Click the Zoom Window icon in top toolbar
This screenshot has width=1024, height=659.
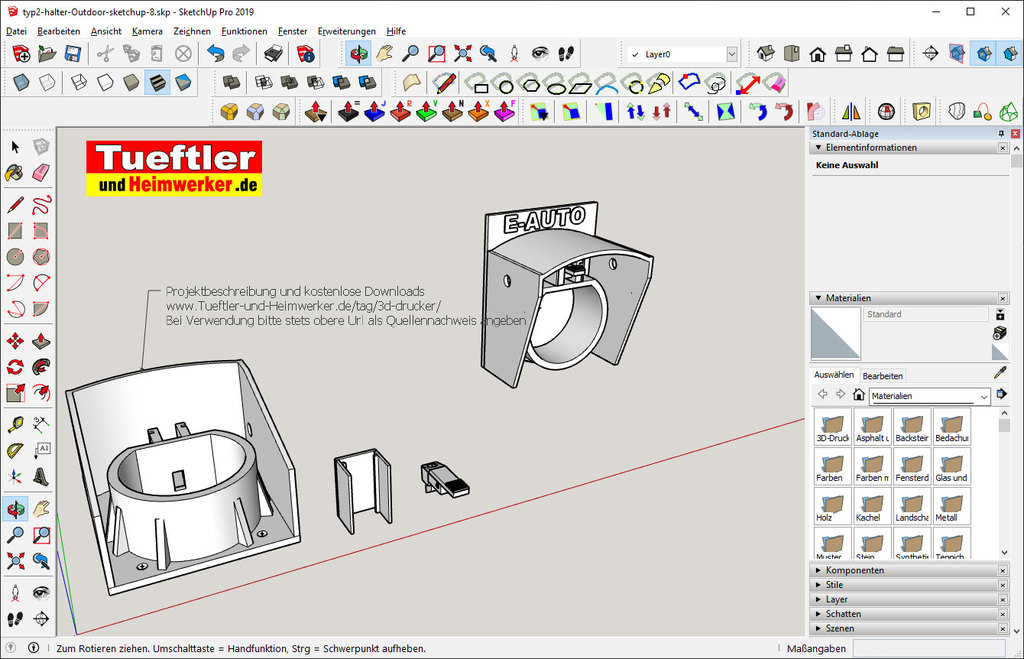point(436,54)
